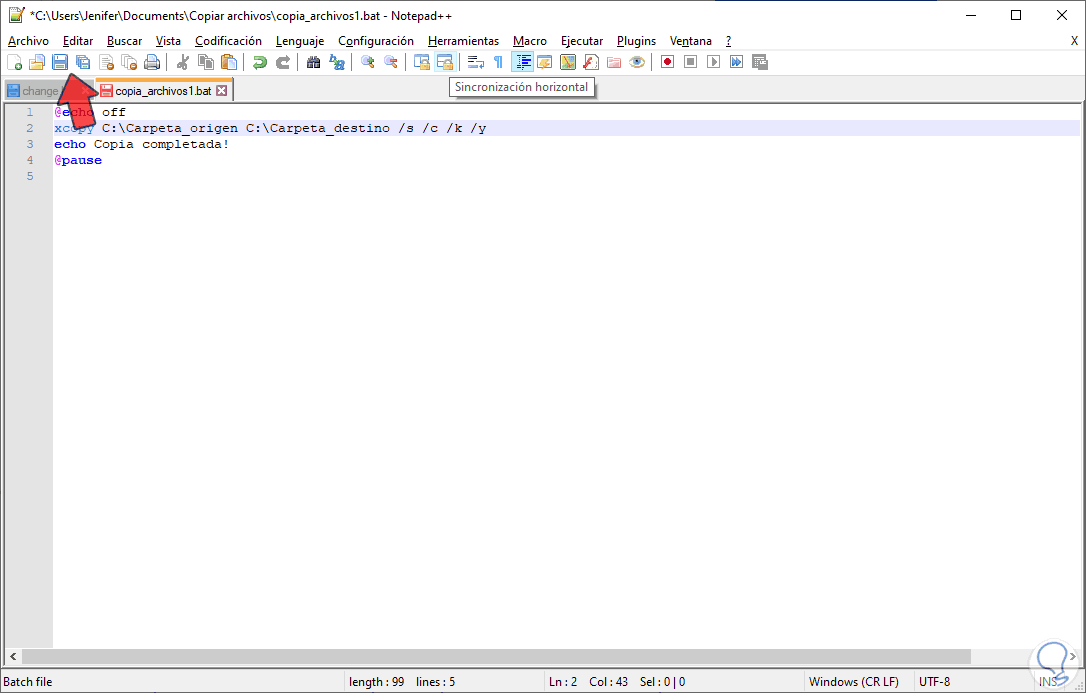Viewport: 1086px width, 693px height.
Task: Open the Herramientas menu
Action: [x=463, y=41]
